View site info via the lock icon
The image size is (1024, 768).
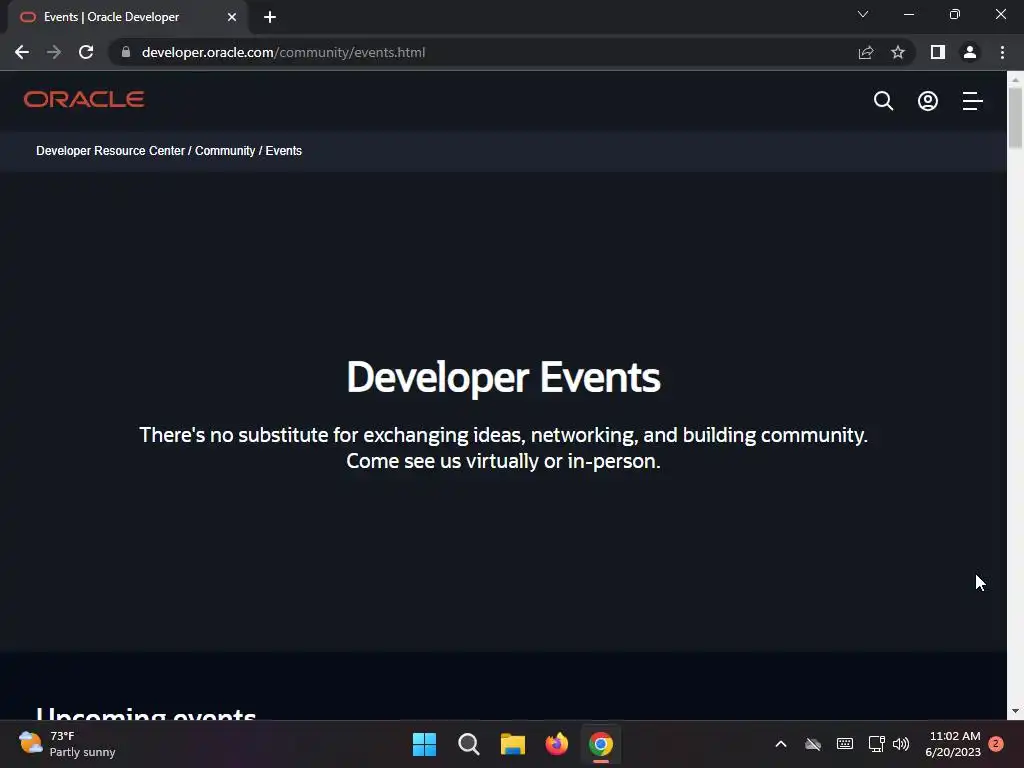[126, 52]
